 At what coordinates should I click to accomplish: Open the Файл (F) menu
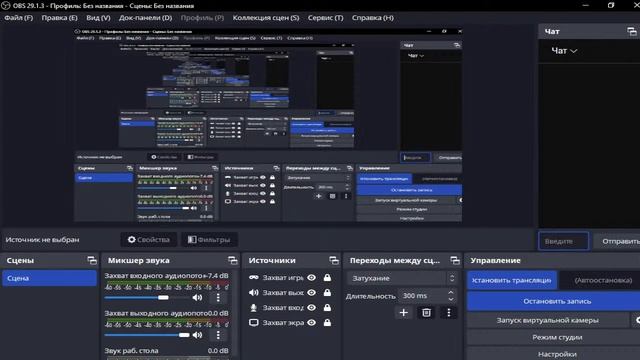tap(18, 18)
